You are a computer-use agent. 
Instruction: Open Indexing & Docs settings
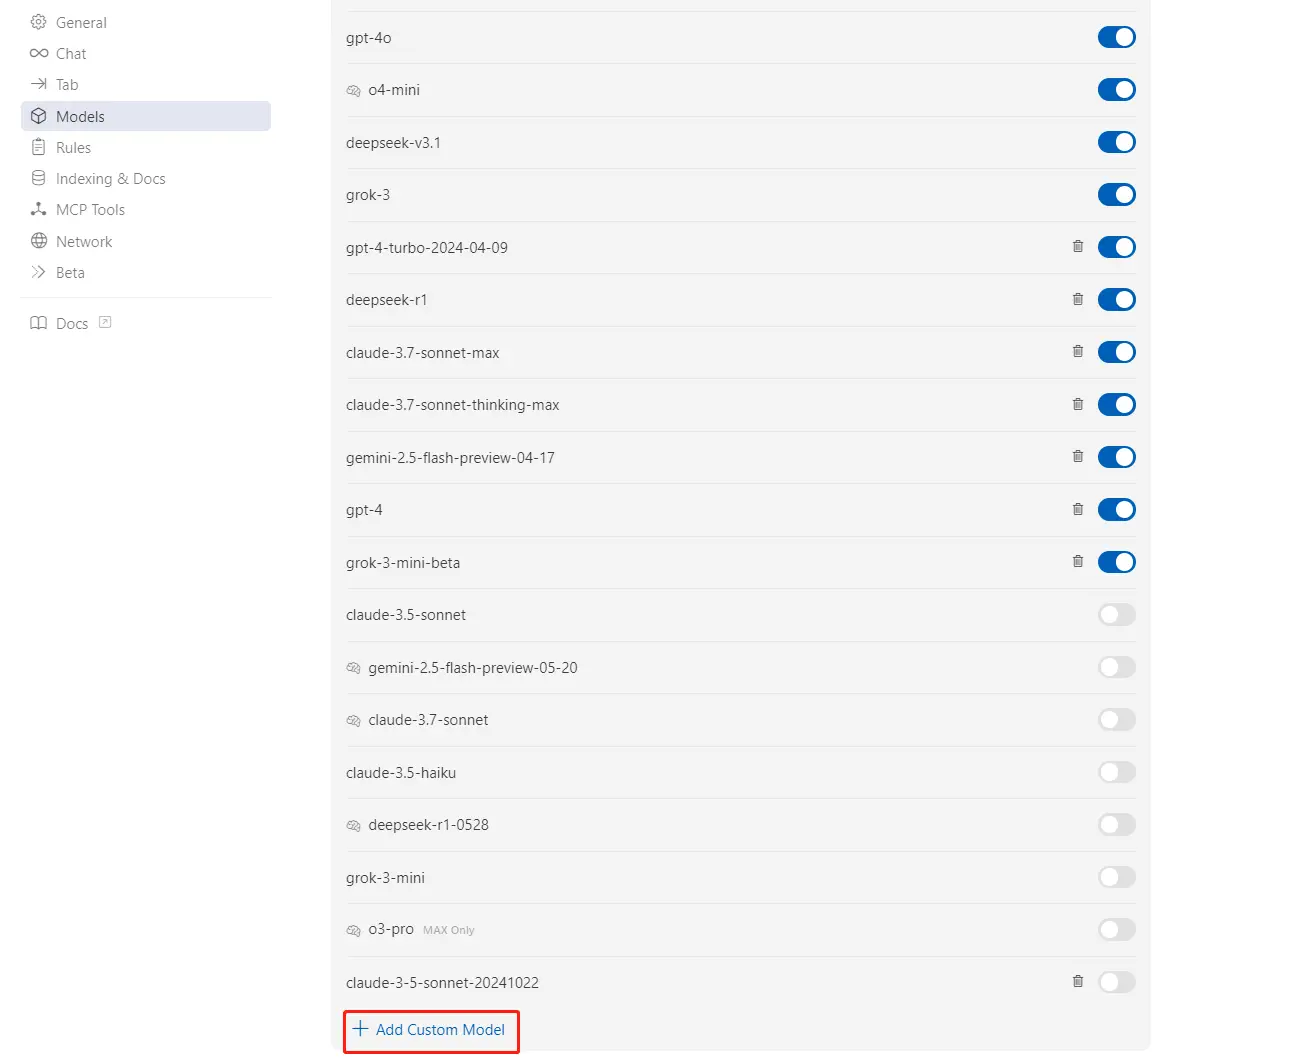coord(146,178)
